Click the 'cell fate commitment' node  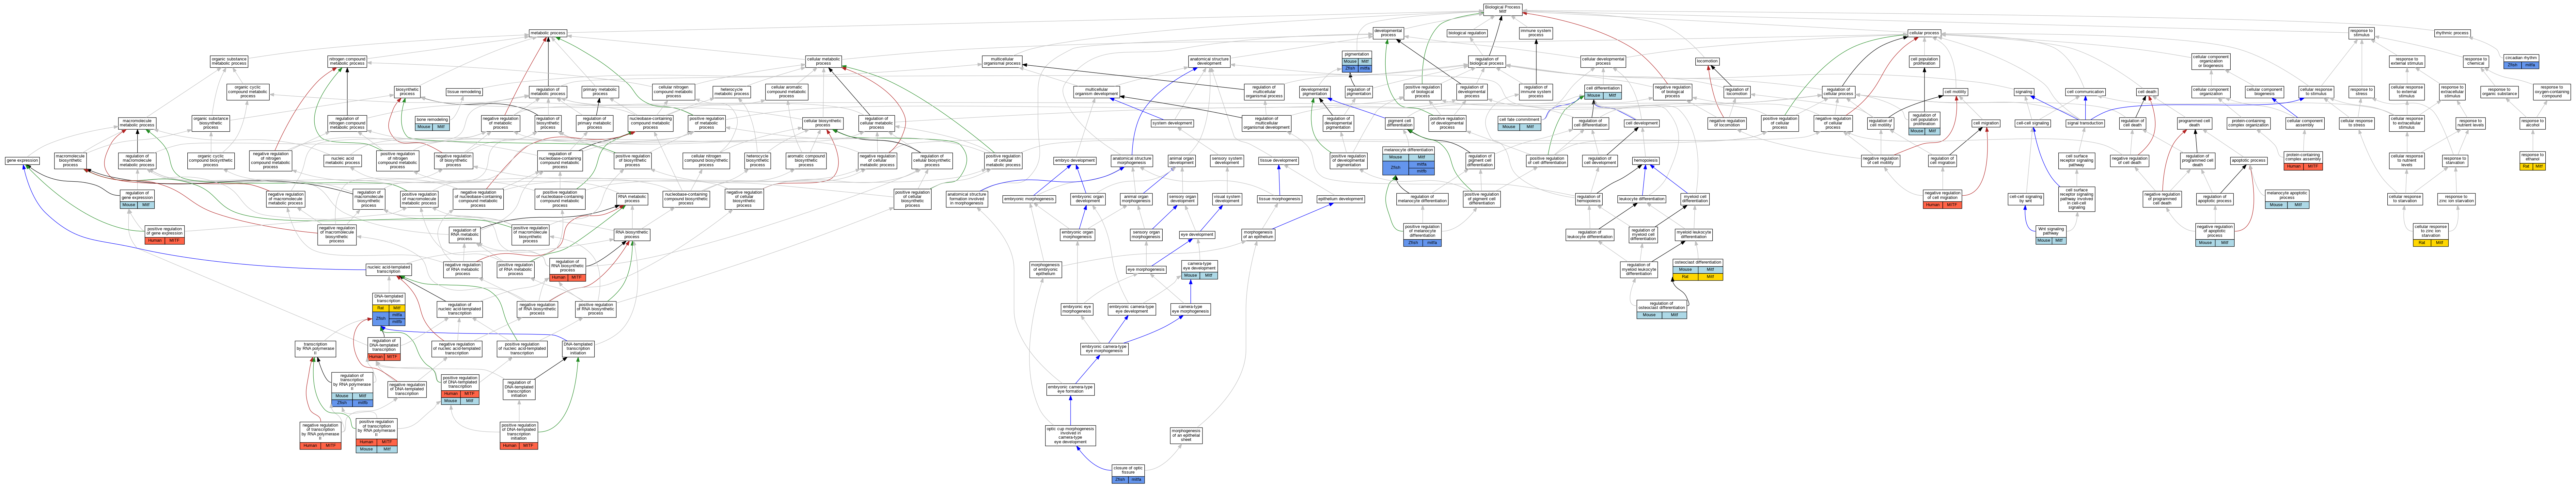coord(1519,123)
